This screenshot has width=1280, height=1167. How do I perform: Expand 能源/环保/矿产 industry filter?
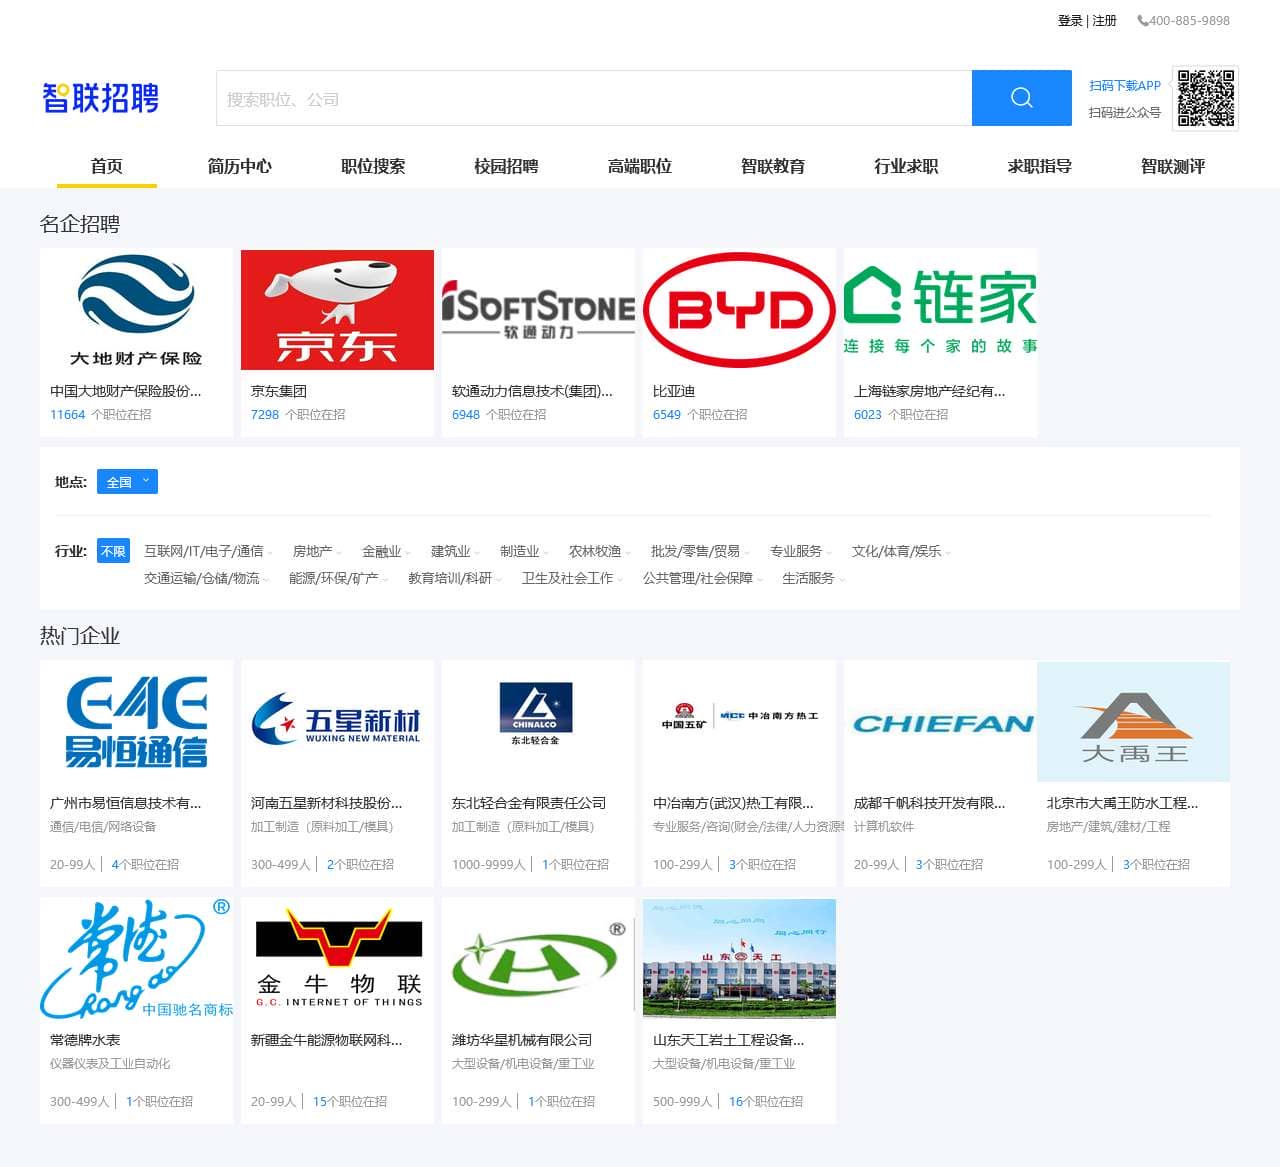pos(337,578)
